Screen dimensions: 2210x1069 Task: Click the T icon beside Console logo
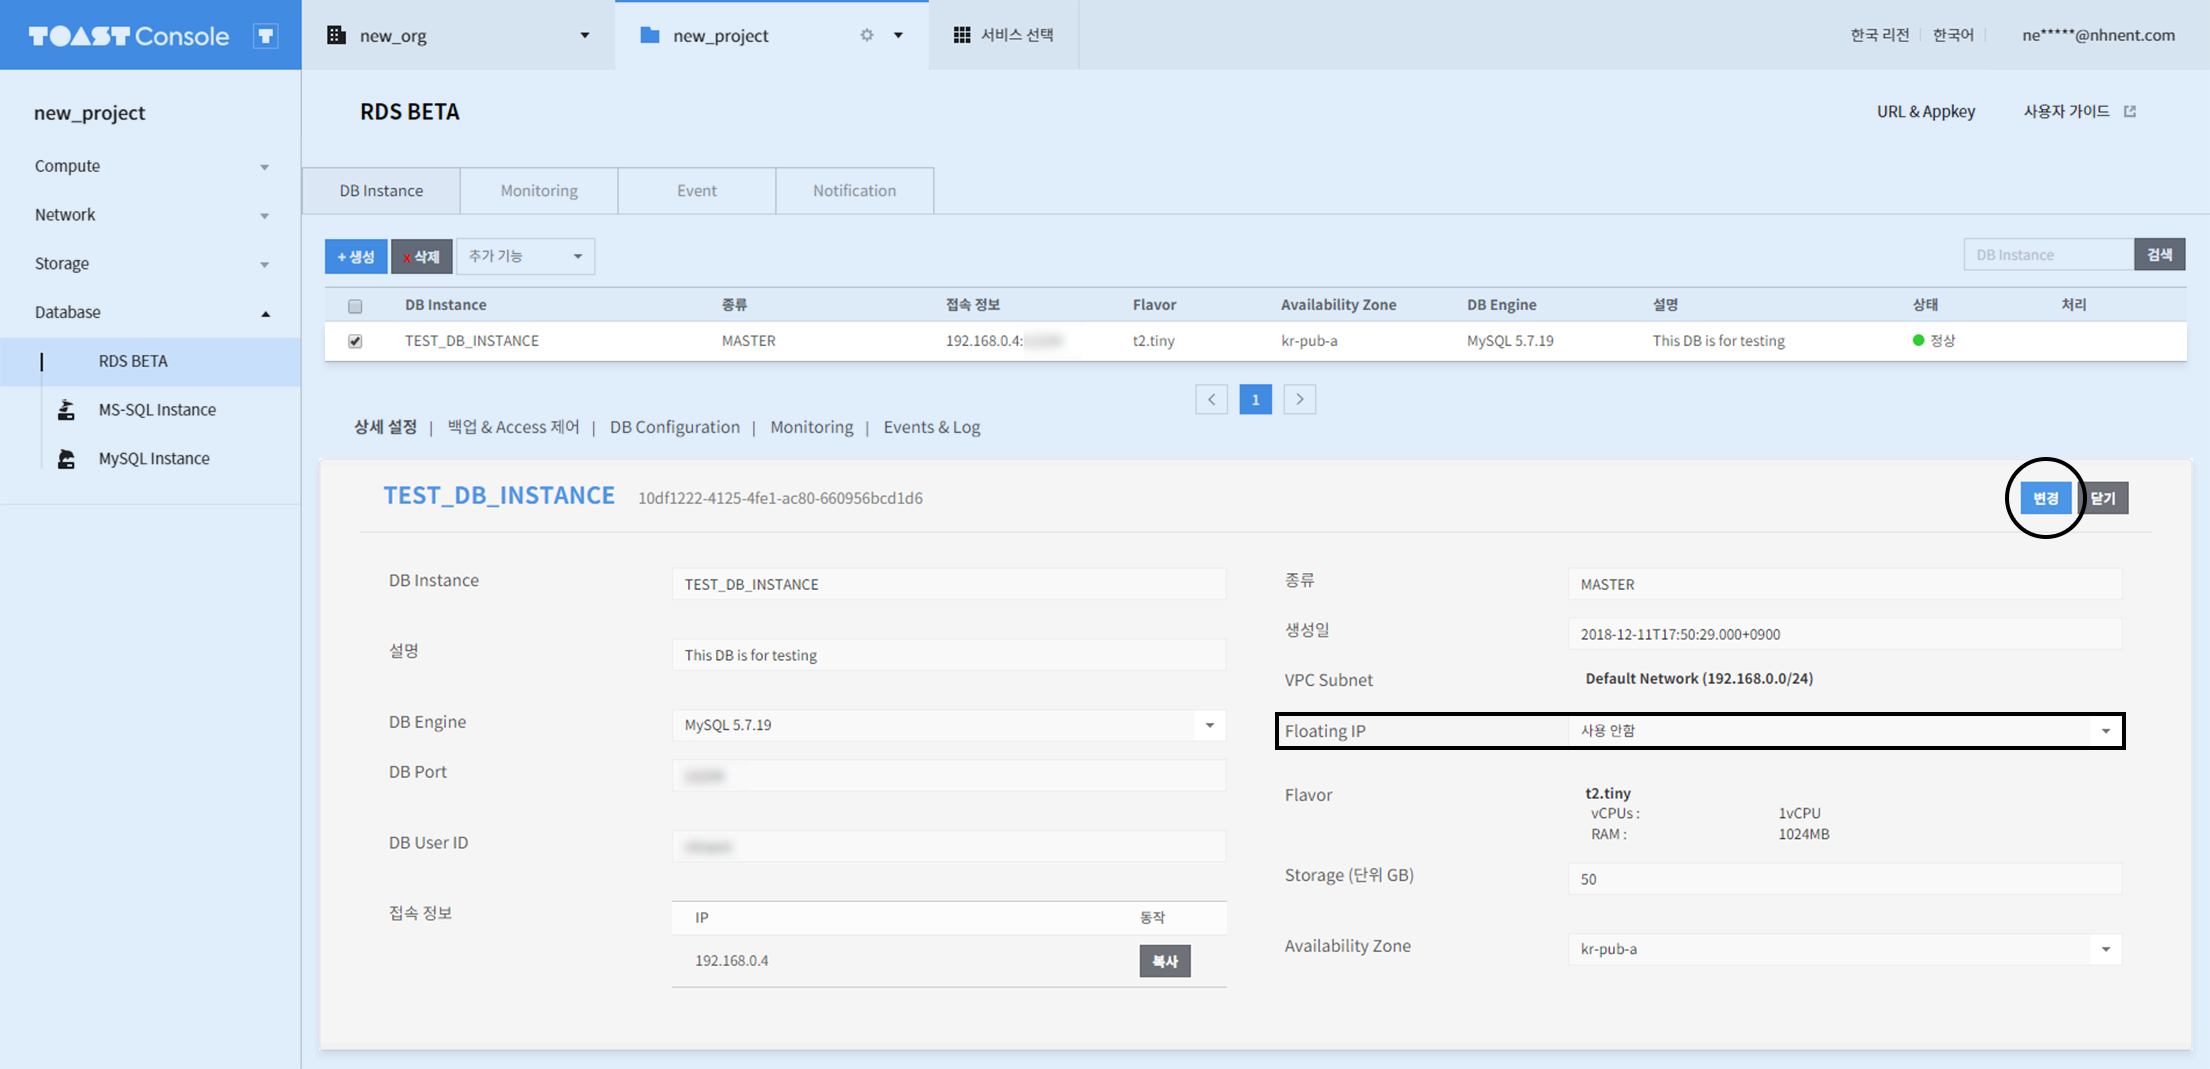tap(266, 36)
